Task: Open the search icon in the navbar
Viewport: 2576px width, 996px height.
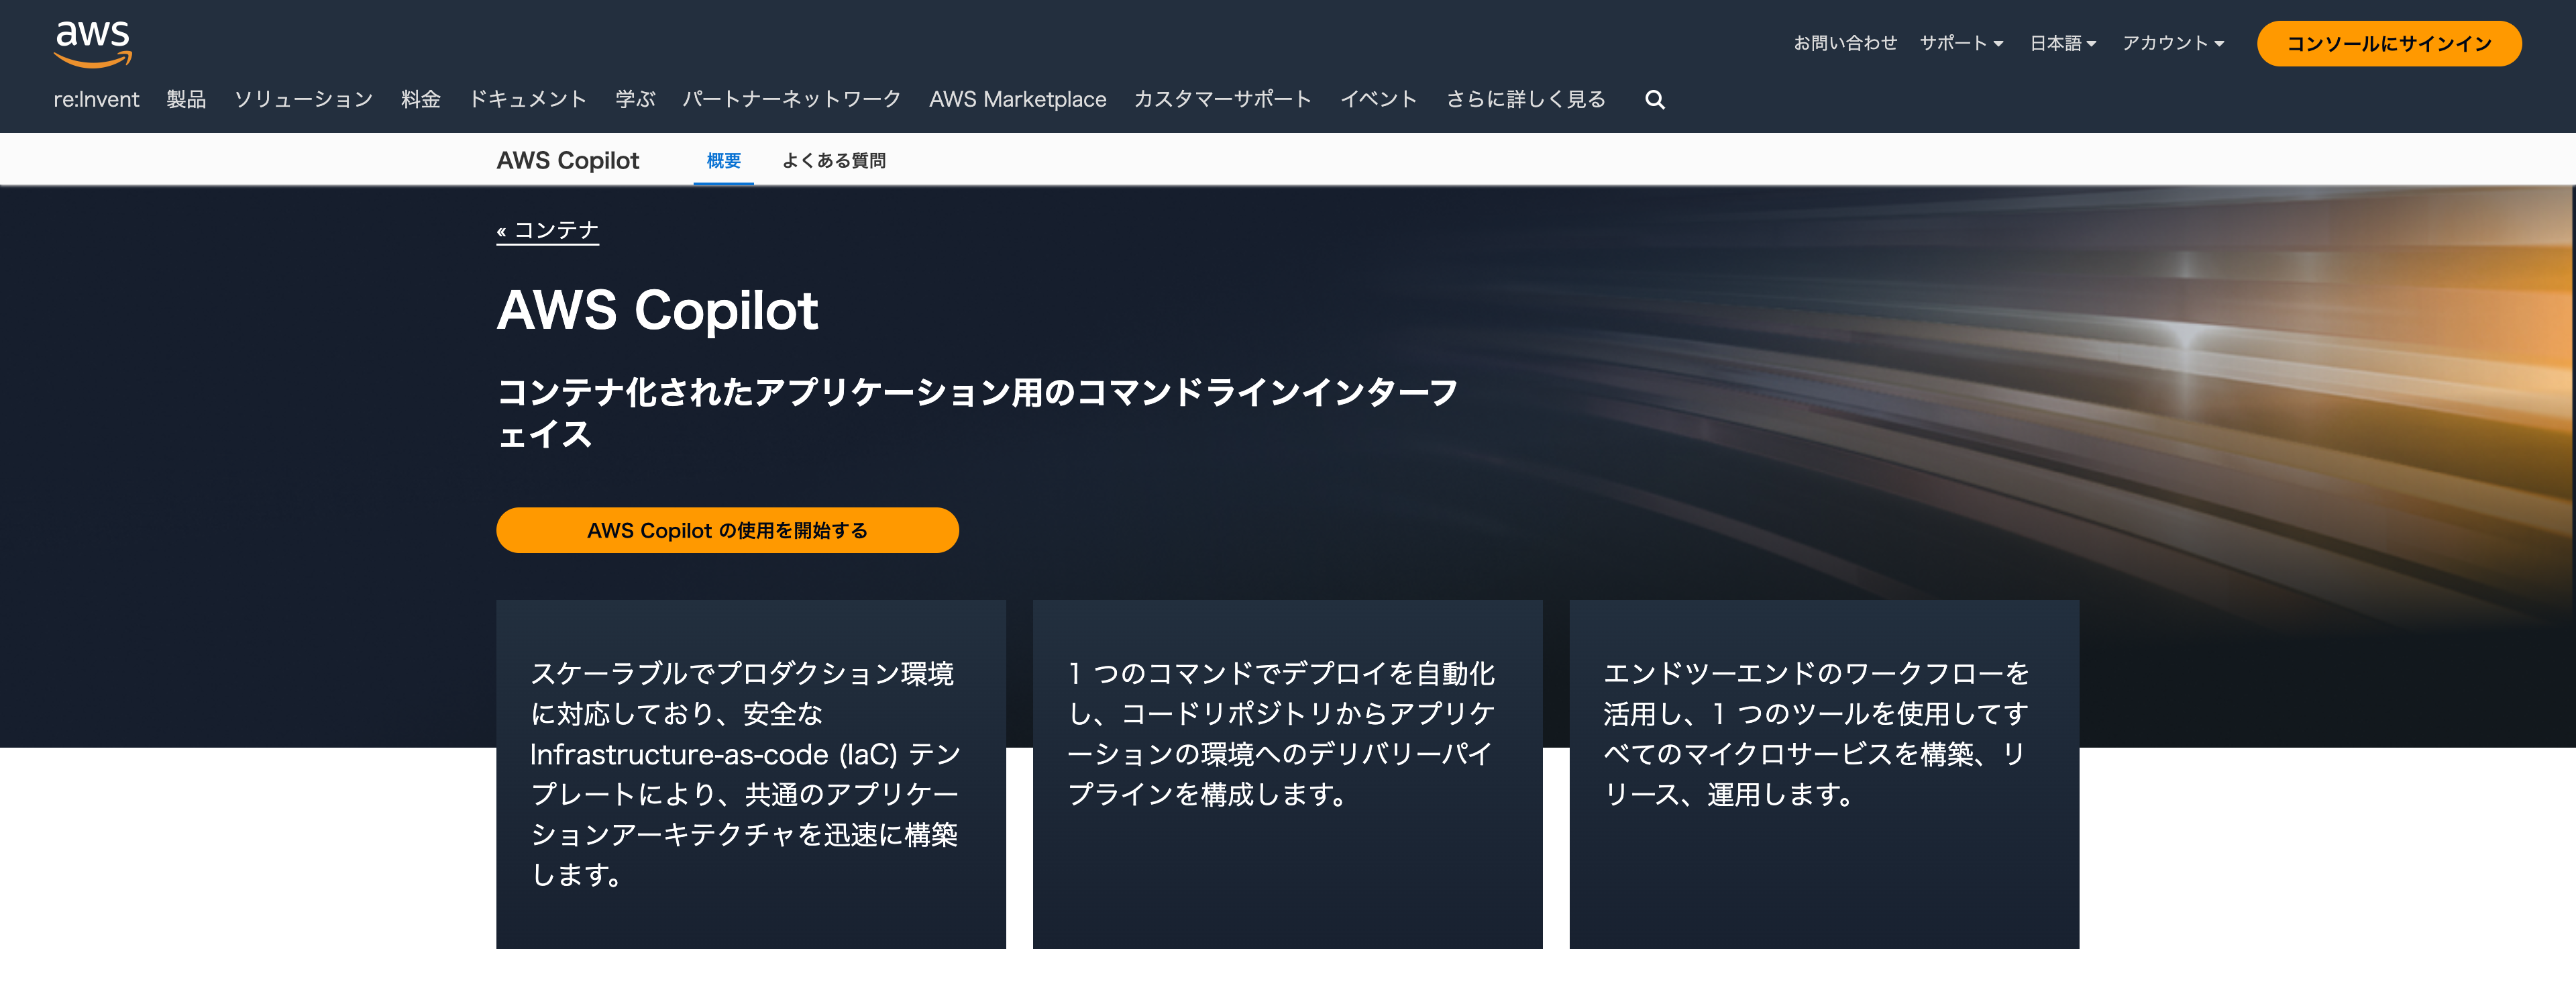Action: tap(1655, 99)
